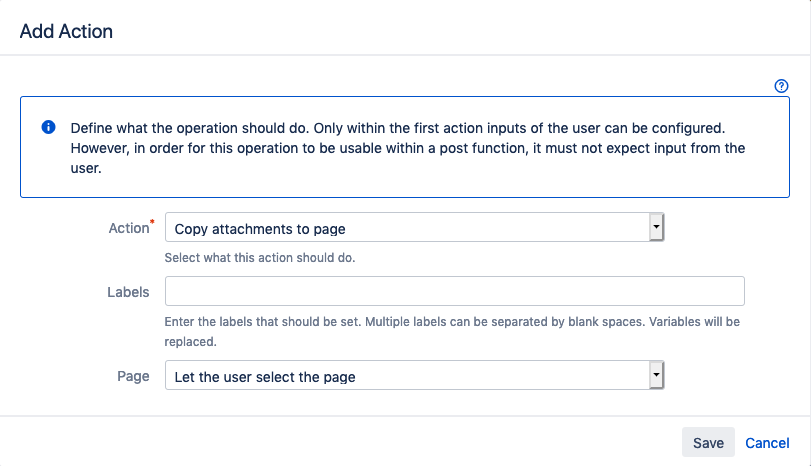This screenshot has width=811, height=466.
Task: Open the 'Let the user select the page' selector
Action: tap(407, 377)
